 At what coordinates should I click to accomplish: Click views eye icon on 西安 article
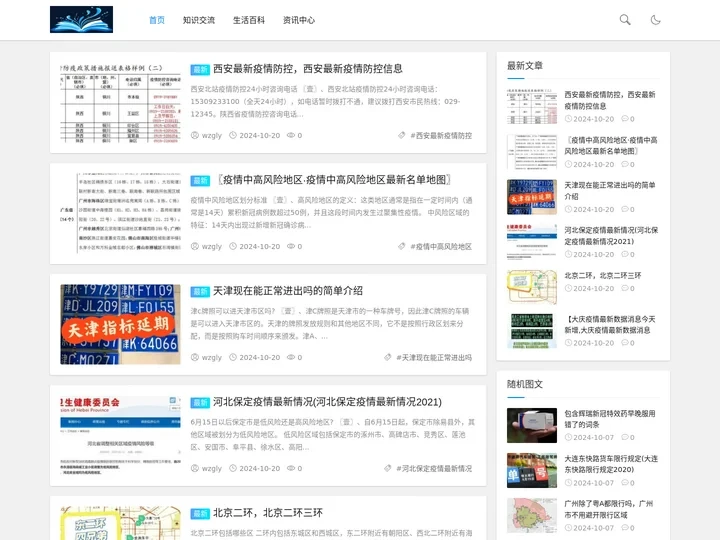click(291, 135)
